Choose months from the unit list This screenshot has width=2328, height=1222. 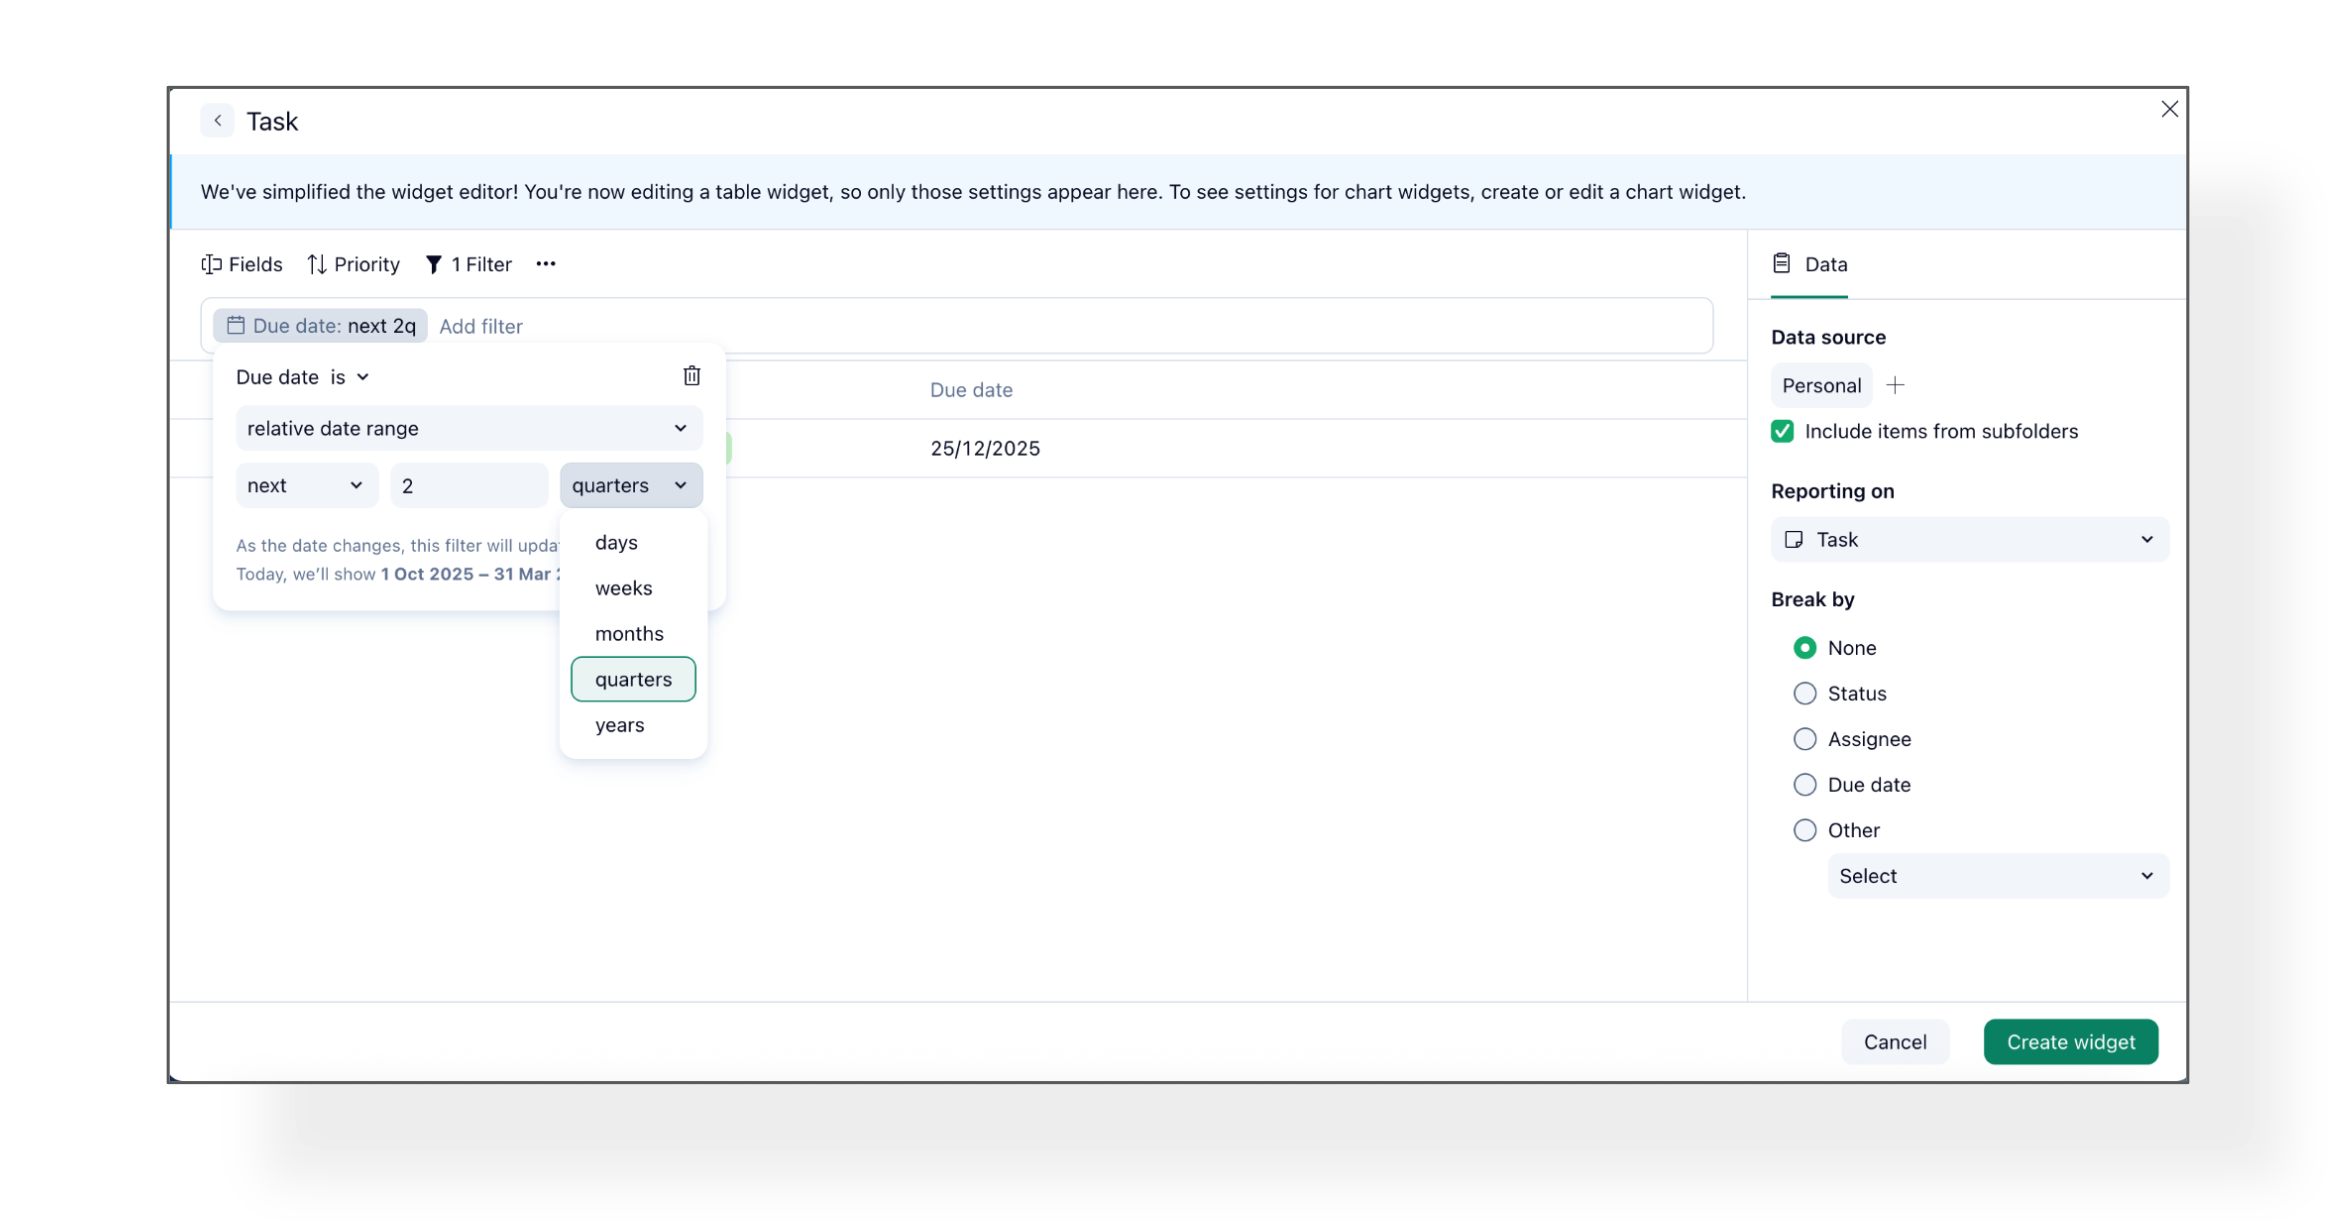(629, 634)
